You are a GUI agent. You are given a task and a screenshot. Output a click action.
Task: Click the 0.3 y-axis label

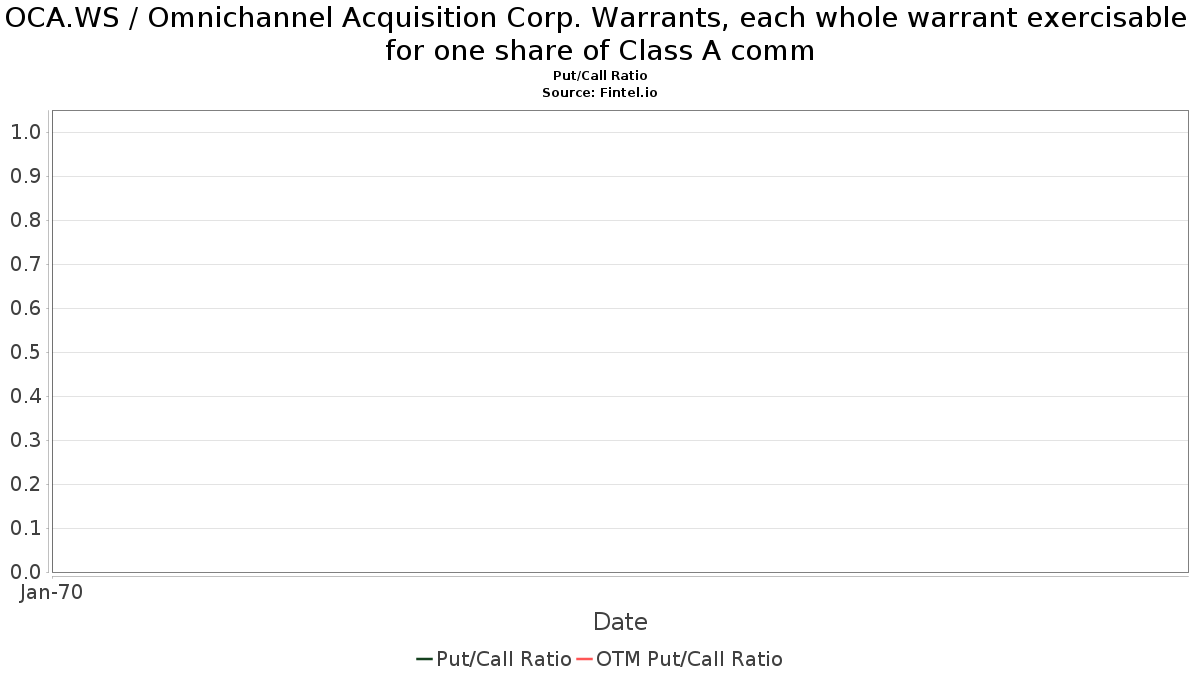pyautogui.click(x=25, y=440)
